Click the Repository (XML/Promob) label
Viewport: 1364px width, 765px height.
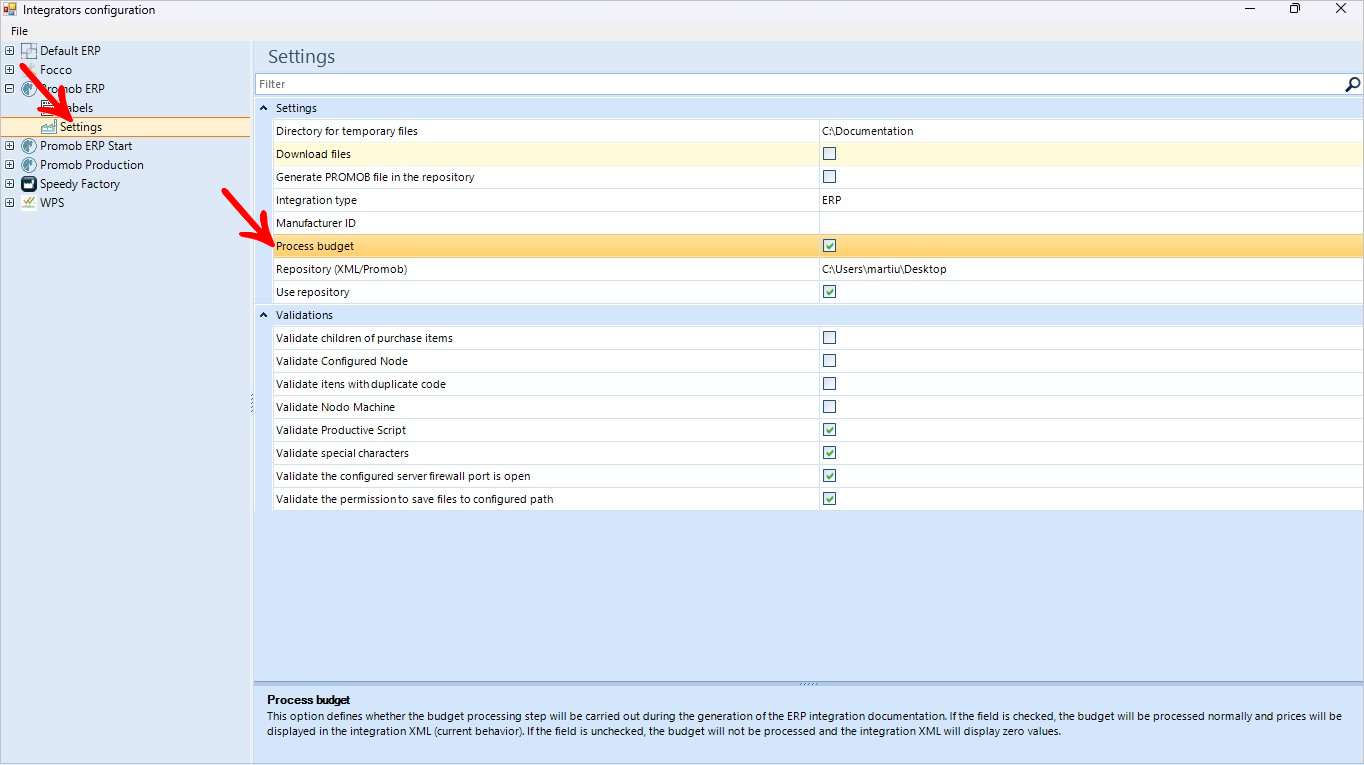point(342,269)
